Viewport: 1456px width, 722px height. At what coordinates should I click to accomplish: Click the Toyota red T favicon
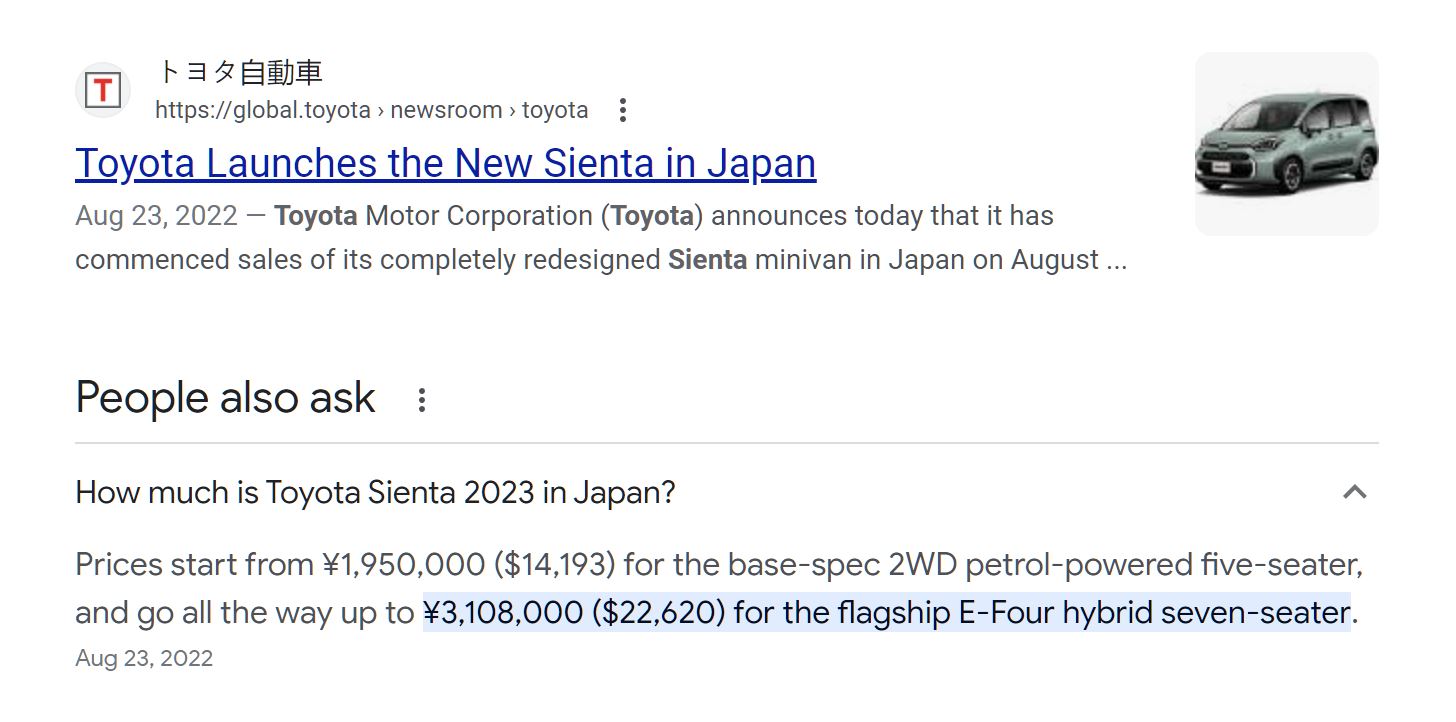click(103, 90)
